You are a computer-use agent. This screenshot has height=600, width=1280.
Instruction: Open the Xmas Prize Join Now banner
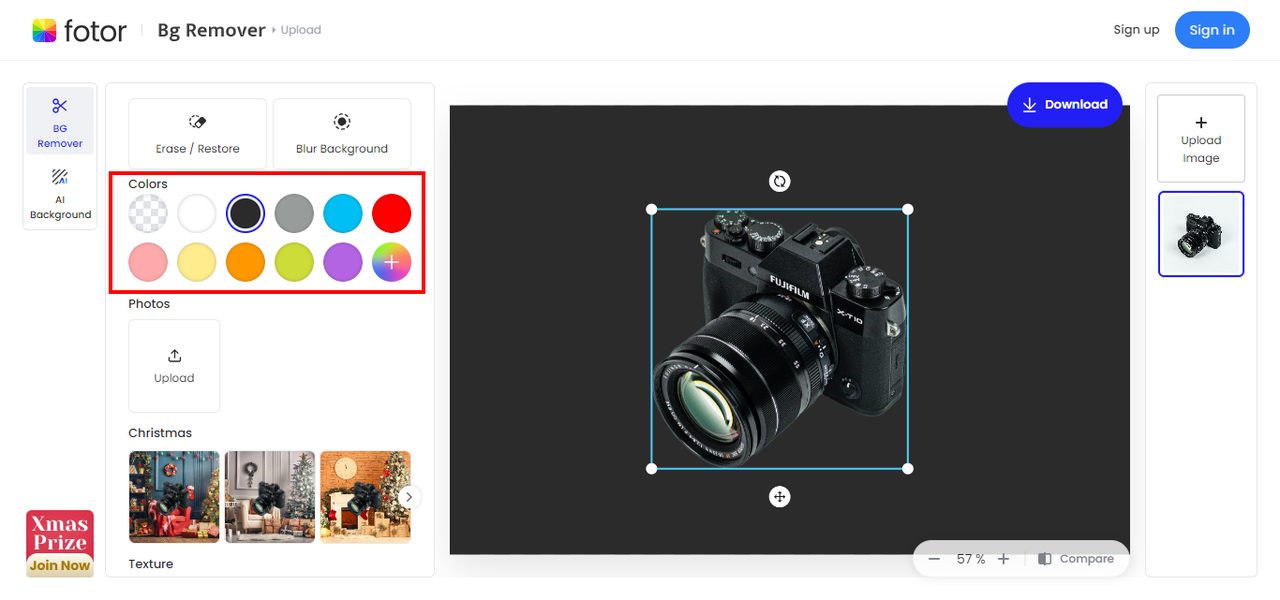click(x=60, y=543)
